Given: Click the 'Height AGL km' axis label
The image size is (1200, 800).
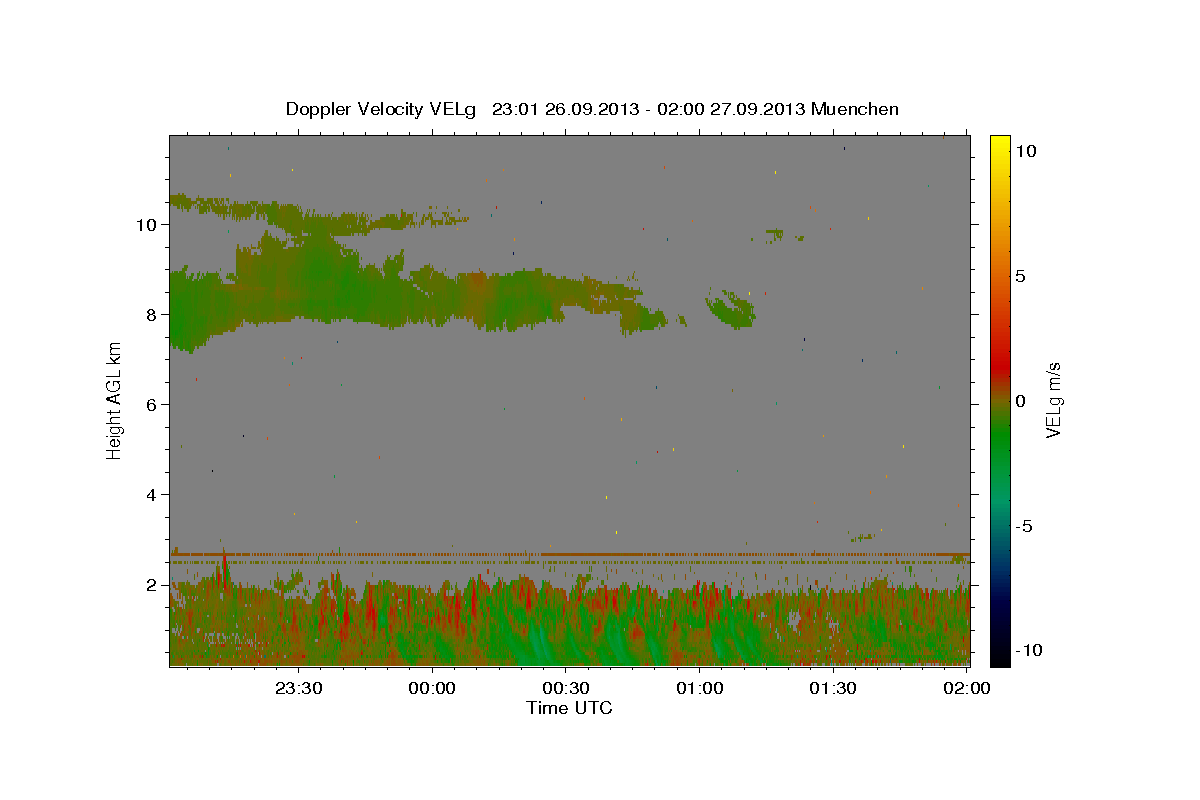Looking at the screenshot, I should coord(115,400).
